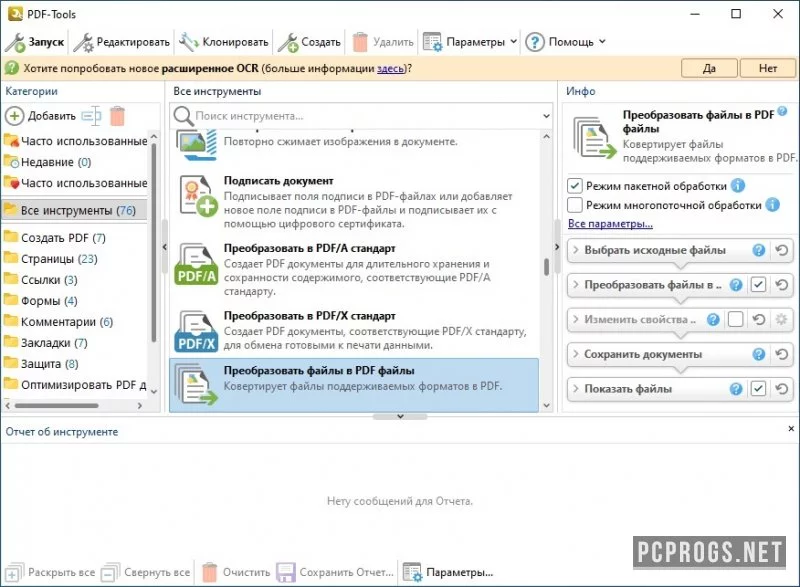Click the compress images tool icon
The height and width of the screenshot is (587, 800).
pyautogui.click(x=196, y=145)
